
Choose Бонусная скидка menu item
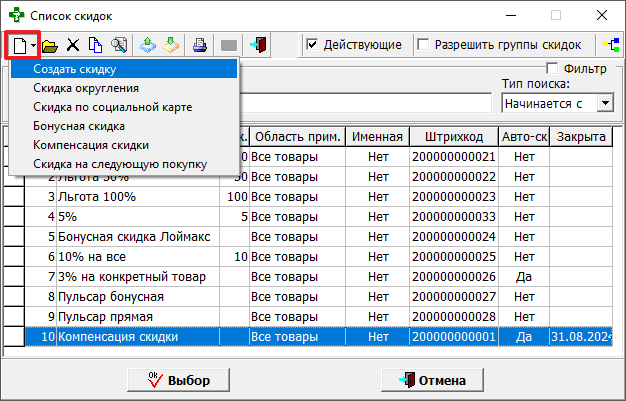[x=124, y=126]
